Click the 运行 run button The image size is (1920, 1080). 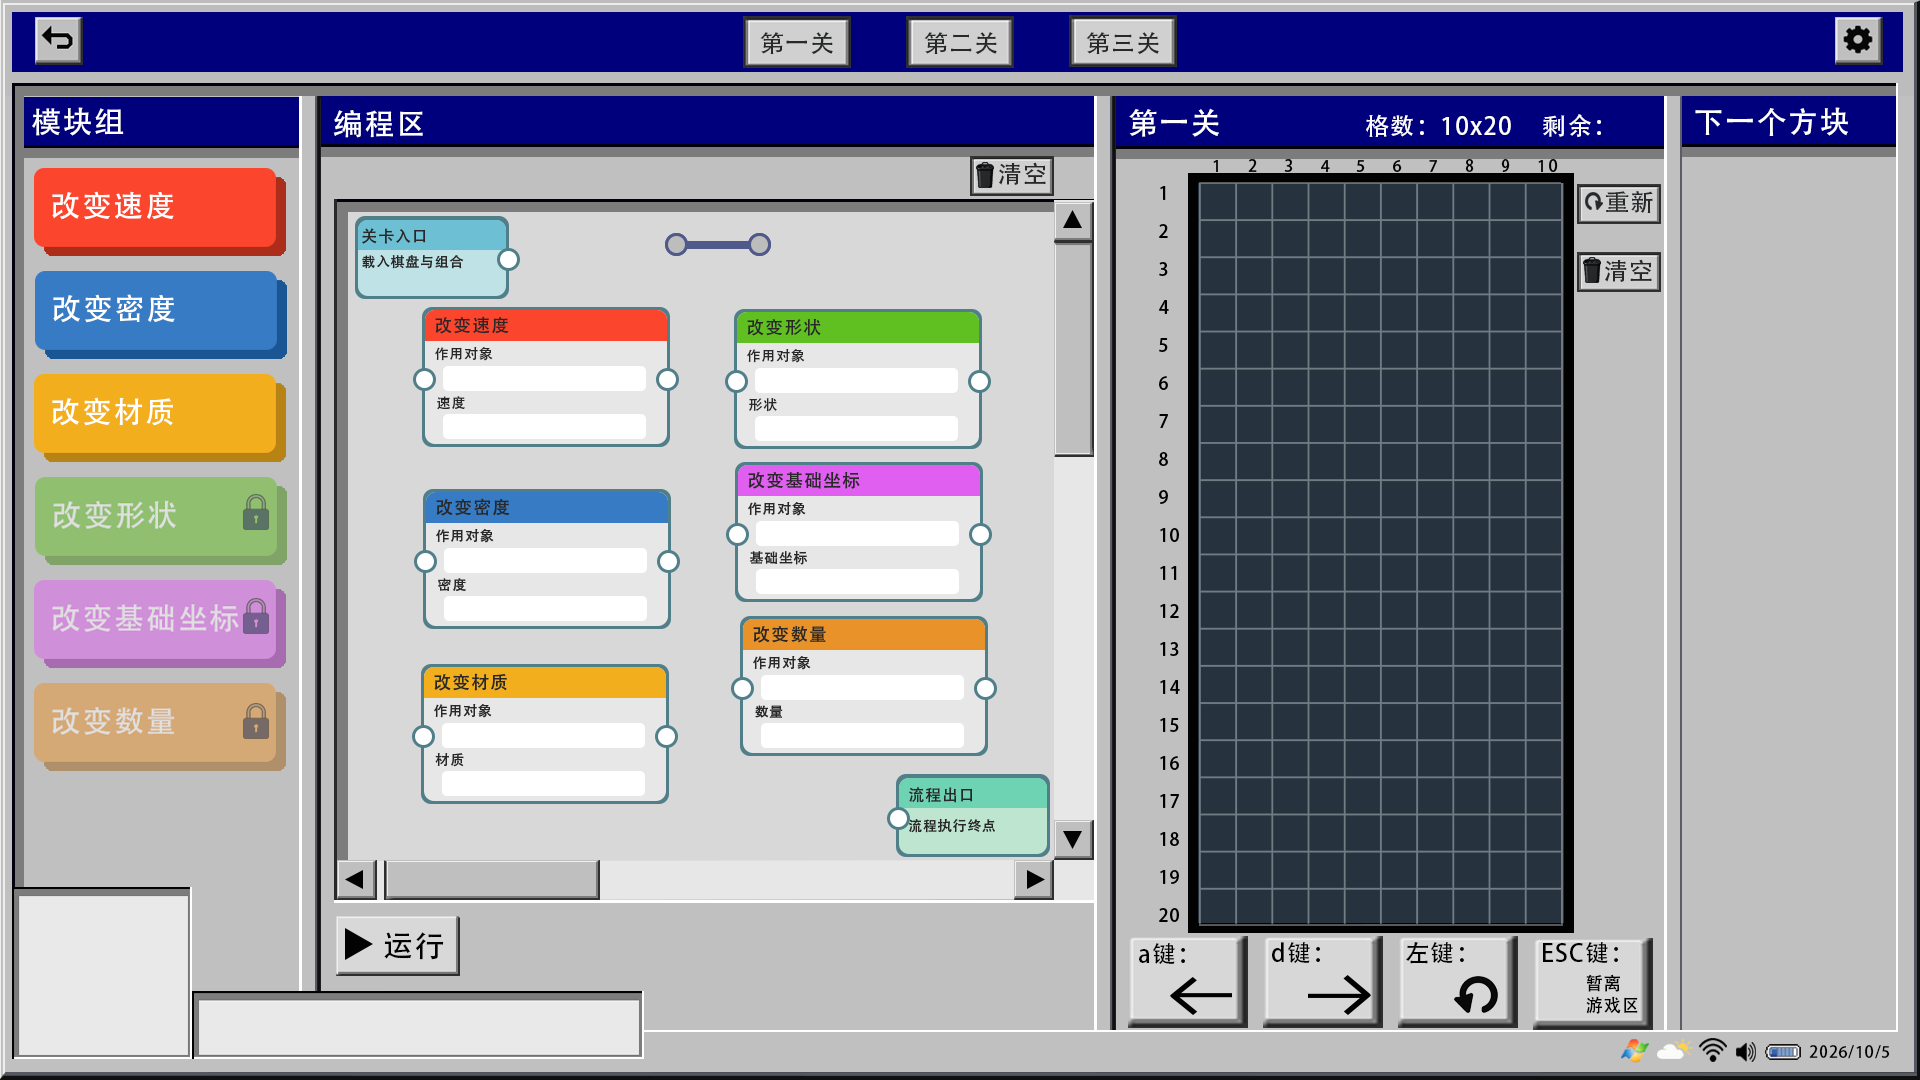[397, 945]
